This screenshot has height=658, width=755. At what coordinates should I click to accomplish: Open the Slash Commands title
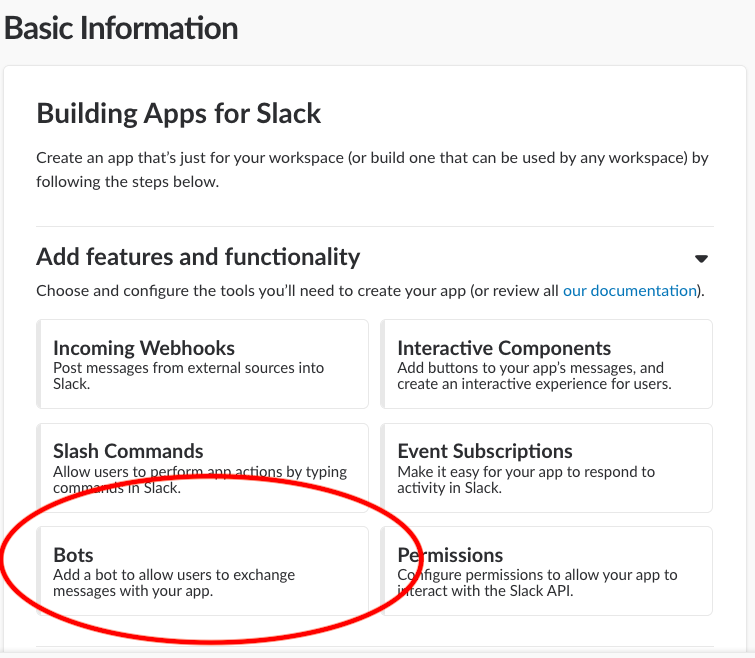(128, 451)
